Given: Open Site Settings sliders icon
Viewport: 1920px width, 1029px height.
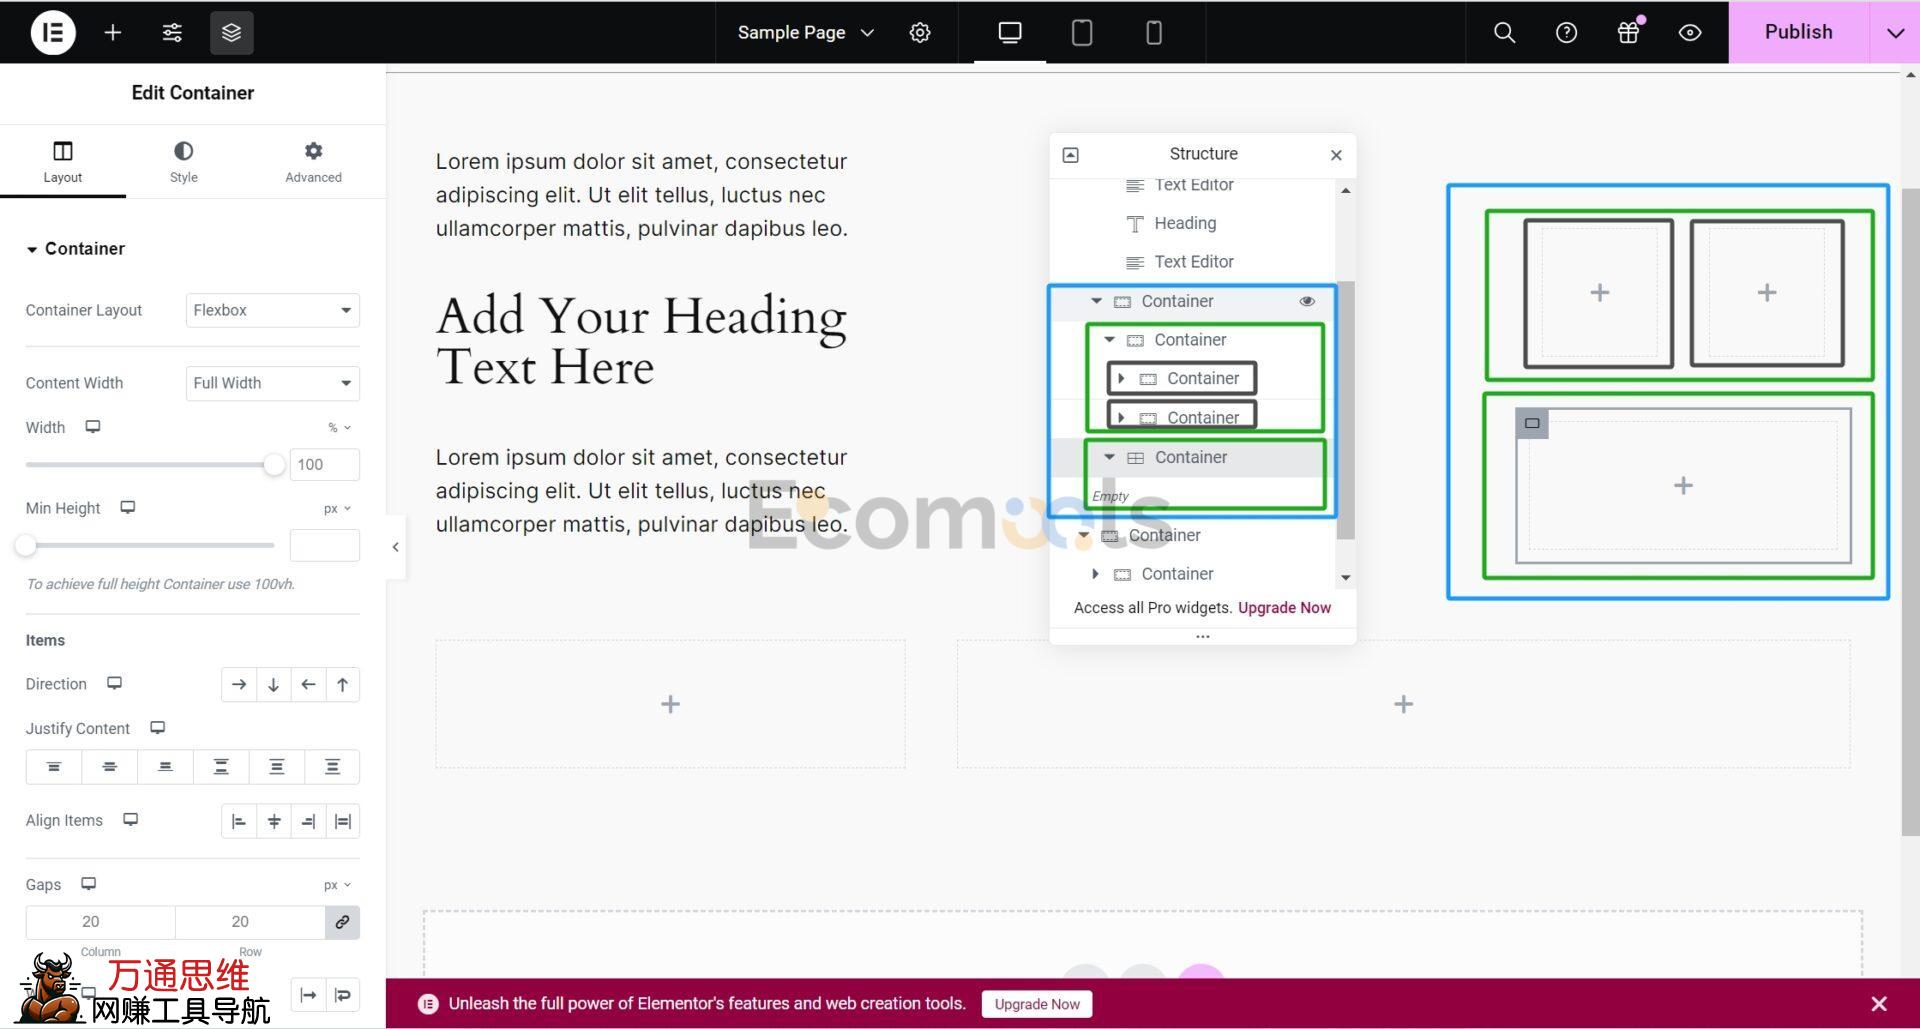Looking at the screenshot, I should (x=172, y=32).
